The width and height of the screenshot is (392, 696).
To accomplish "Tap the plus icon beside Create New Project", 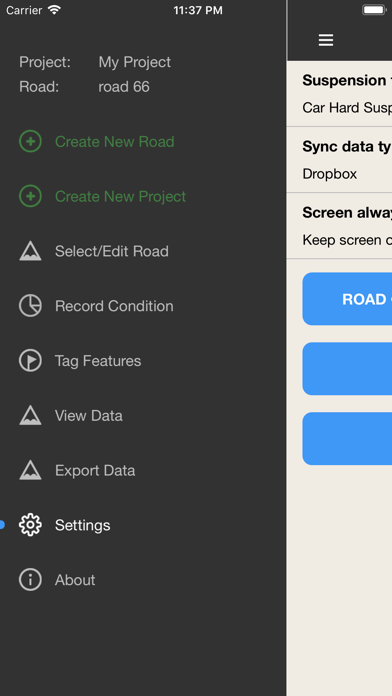I will 30,196.
